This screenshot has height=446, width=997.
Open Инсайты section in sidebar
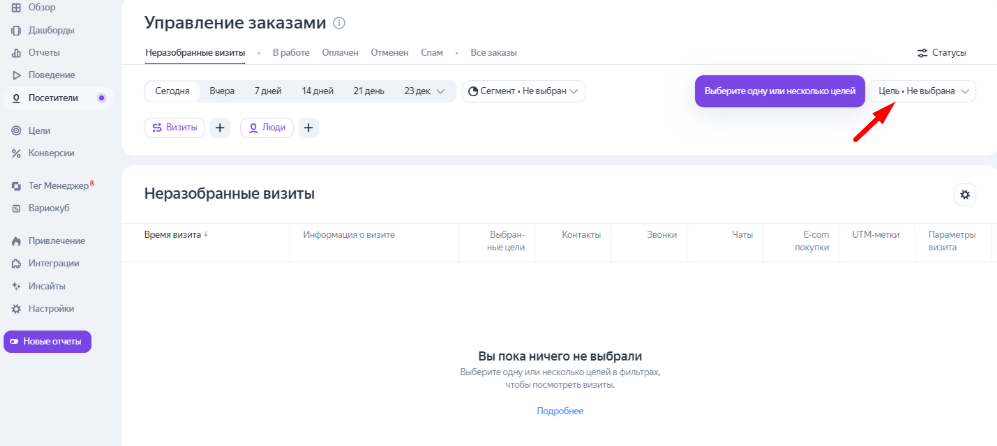pos(47,286)
